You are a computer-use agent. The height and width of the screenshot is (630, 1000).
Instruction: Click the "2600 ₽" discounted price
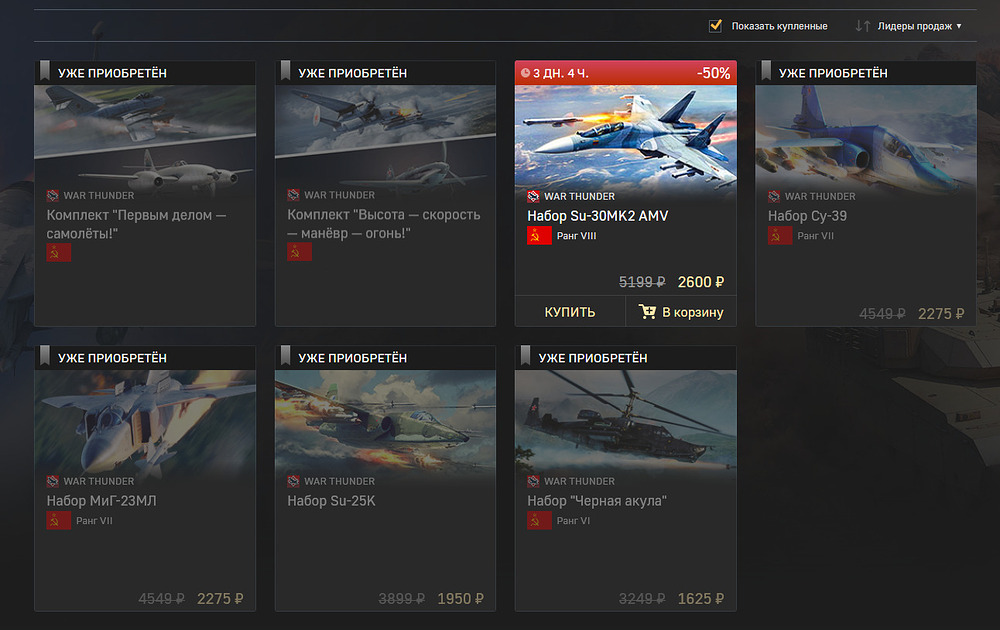click(701, 282)
